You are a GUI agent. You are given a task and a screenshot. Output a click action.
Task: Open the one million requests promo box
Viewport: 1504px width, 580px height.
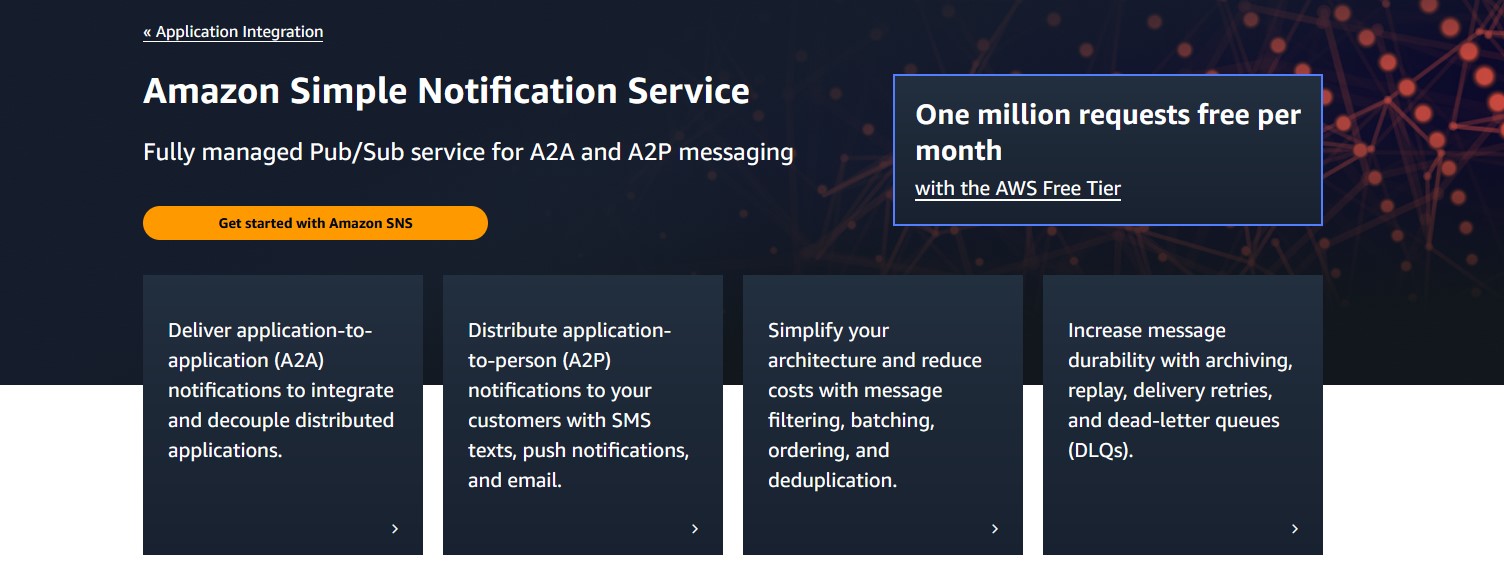tap(1107, 150)
